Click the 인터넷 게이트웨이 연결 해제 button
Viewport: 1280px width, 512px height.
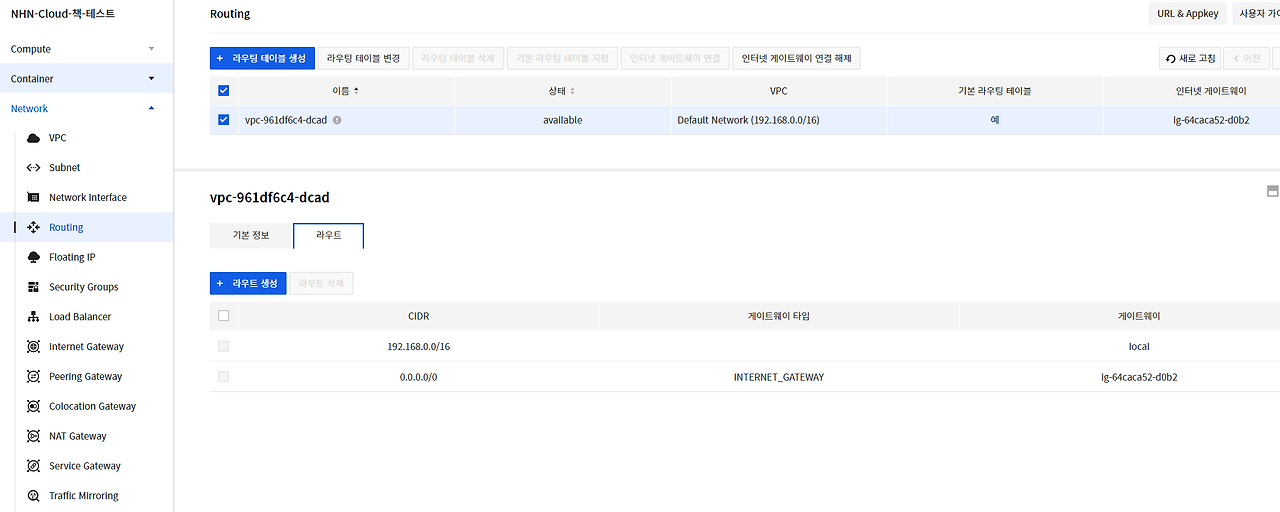point(796,58)
